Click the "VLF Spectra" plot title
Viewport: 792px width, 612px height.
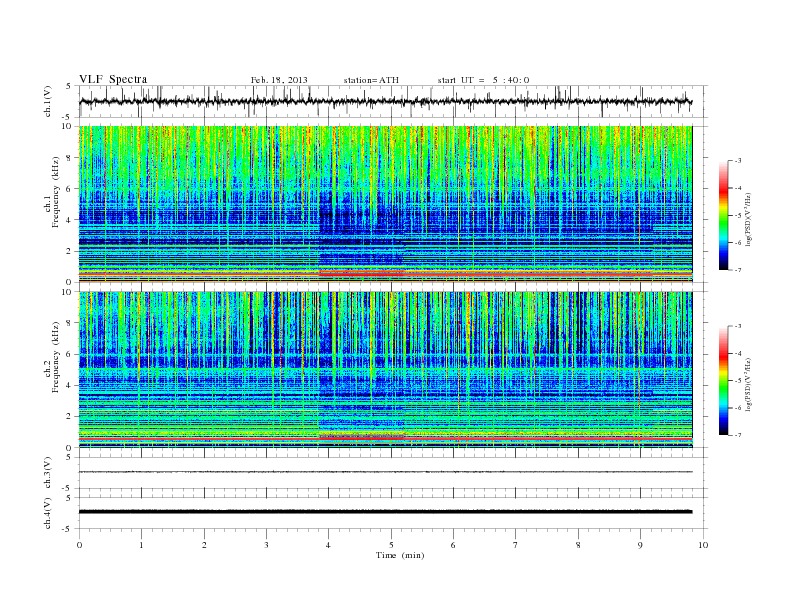point(113,79)
